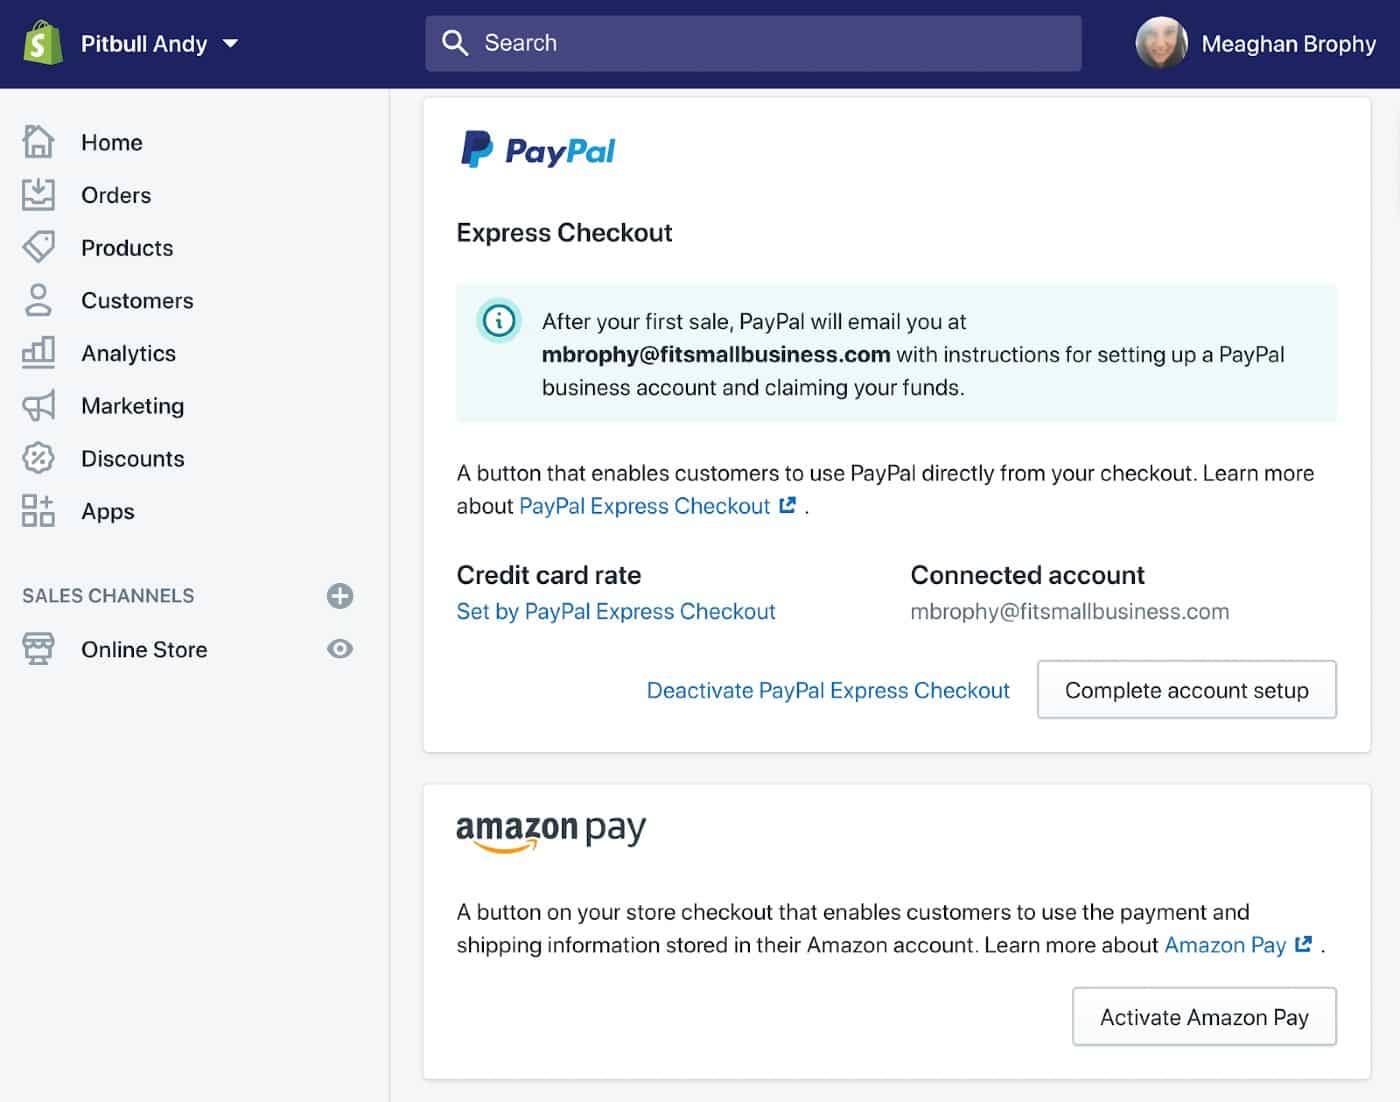This screenshot has height=1102, width=1400.
Task: Add a new sales channel with the plus button
Action: [340, 596]
